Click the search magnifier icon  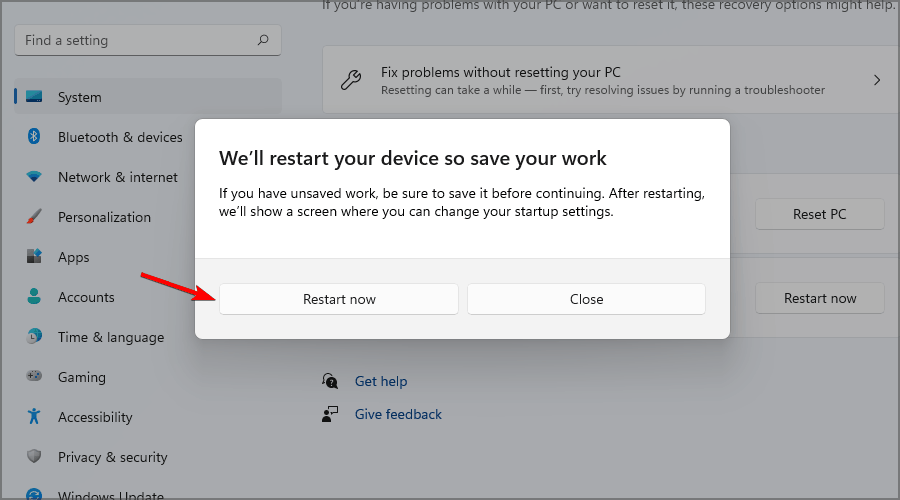pos(263,41)
